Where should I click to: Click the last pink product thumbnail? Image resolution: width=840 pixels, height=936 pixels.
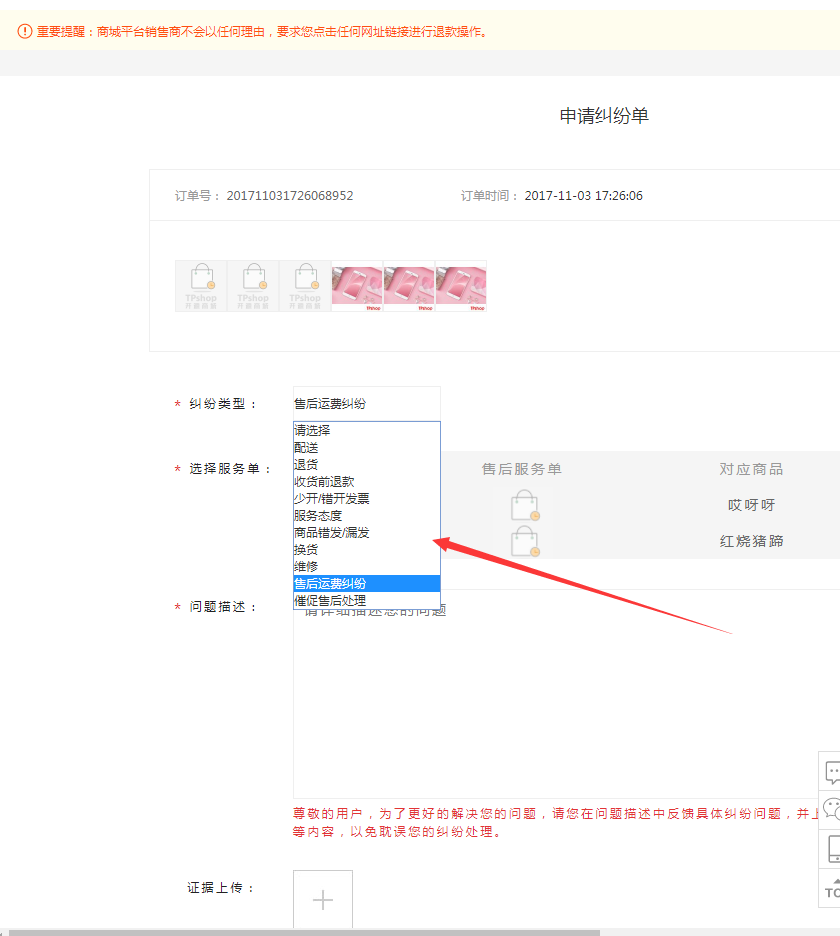[x=461, y=286]
